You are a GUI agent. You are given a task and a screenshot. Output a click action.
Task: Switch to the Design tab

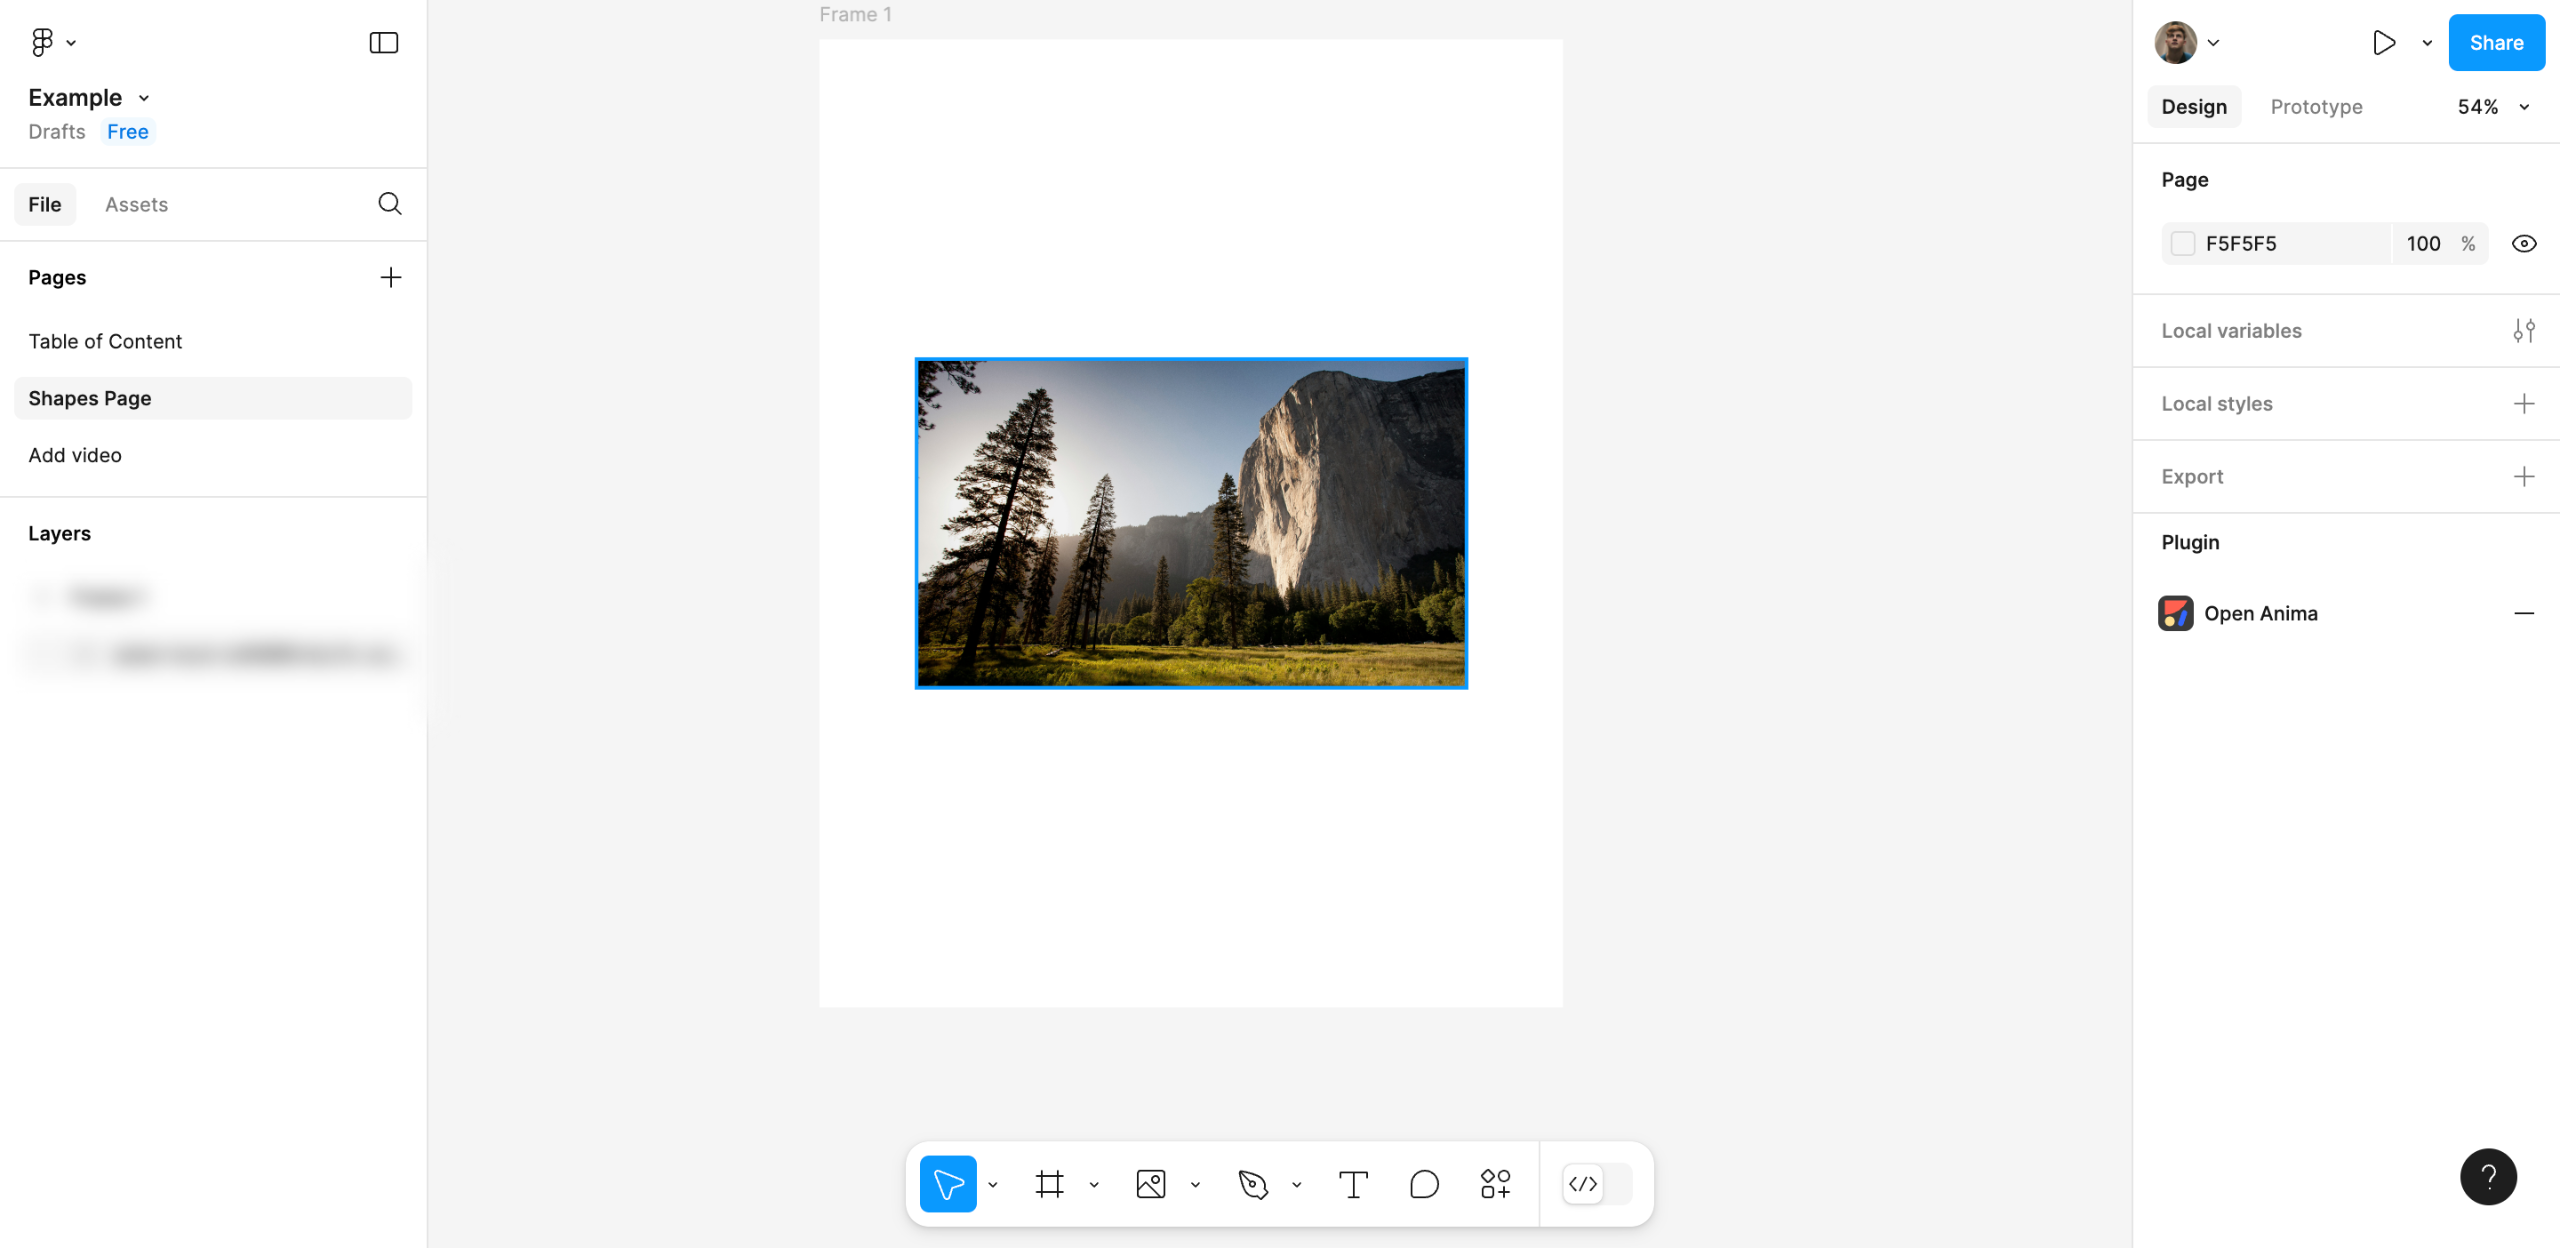pyautogui.click(x=2194, y=107)
